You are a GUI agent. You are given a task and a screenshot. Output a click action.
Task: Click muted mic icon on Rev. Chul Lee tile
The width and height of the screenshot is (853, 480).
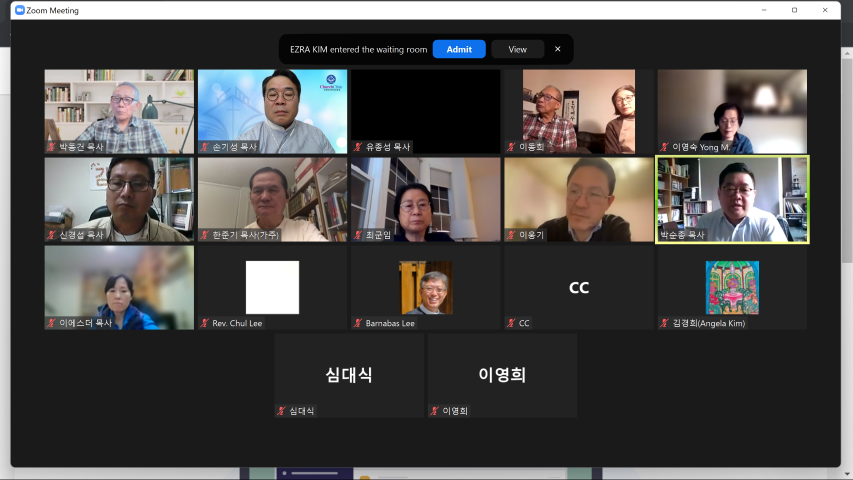pyautogui.click(x=205, y=323)
